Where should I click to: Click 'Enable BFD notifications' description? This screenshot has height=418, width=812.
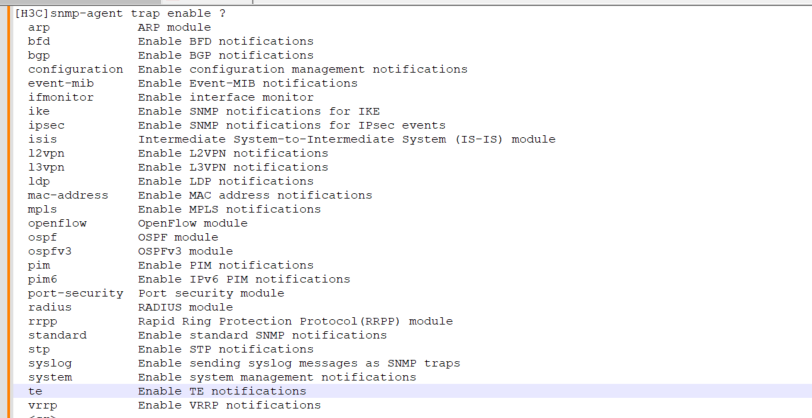(226, 41)
